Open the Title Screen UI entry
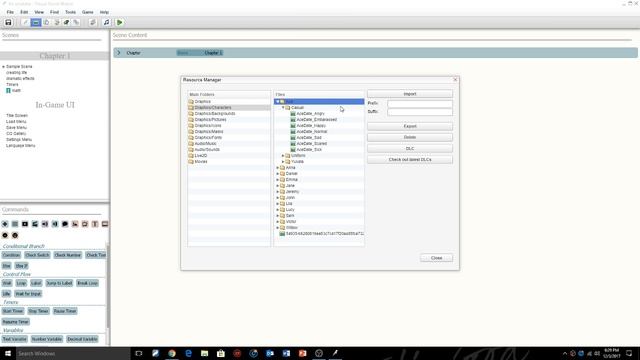 click(x=17, y=116)
